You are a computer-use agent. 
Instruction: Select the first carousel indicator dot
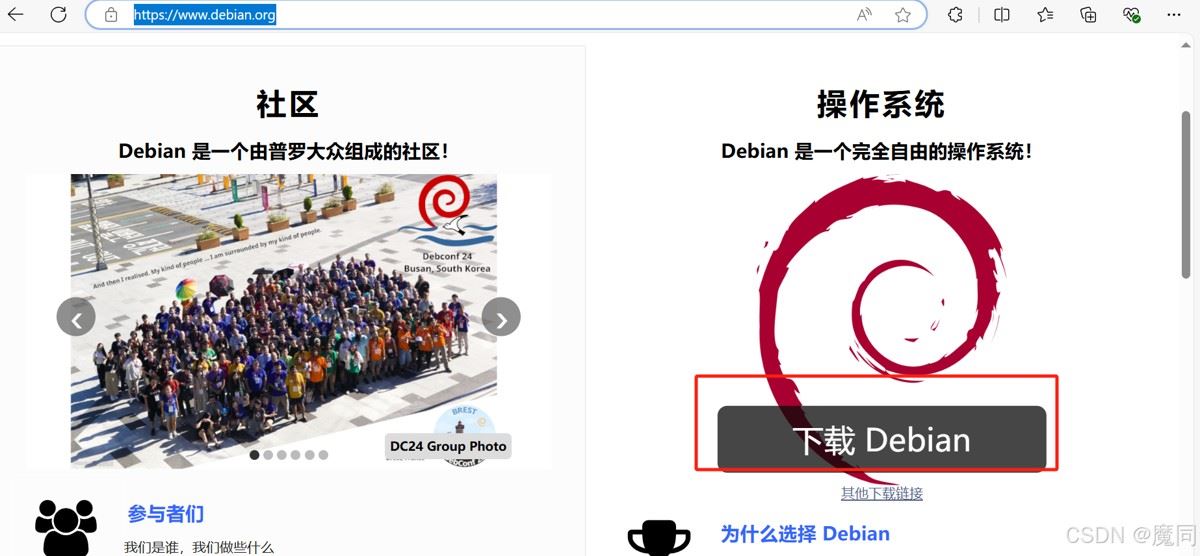tap(254, 455)
